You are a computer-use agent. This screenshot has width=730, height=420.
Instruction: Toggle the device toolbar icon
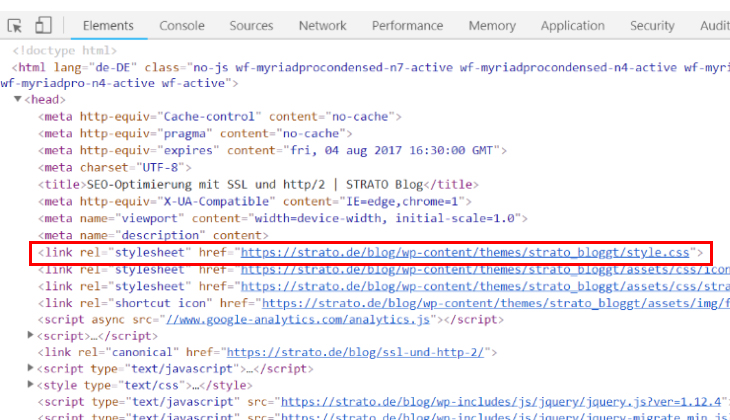[43, 25]
